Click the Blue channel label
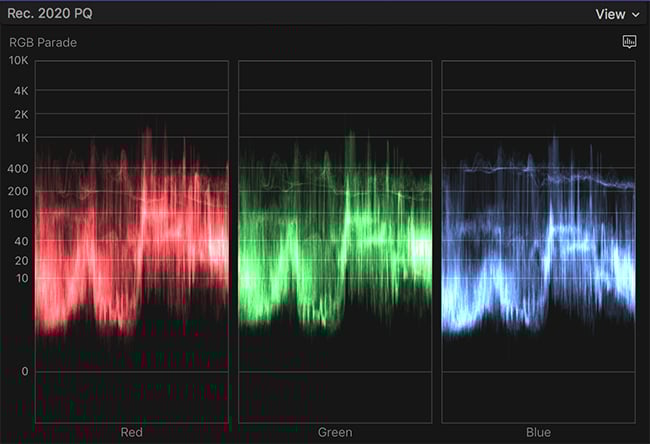Screen dimensions: 650x444 538,432
